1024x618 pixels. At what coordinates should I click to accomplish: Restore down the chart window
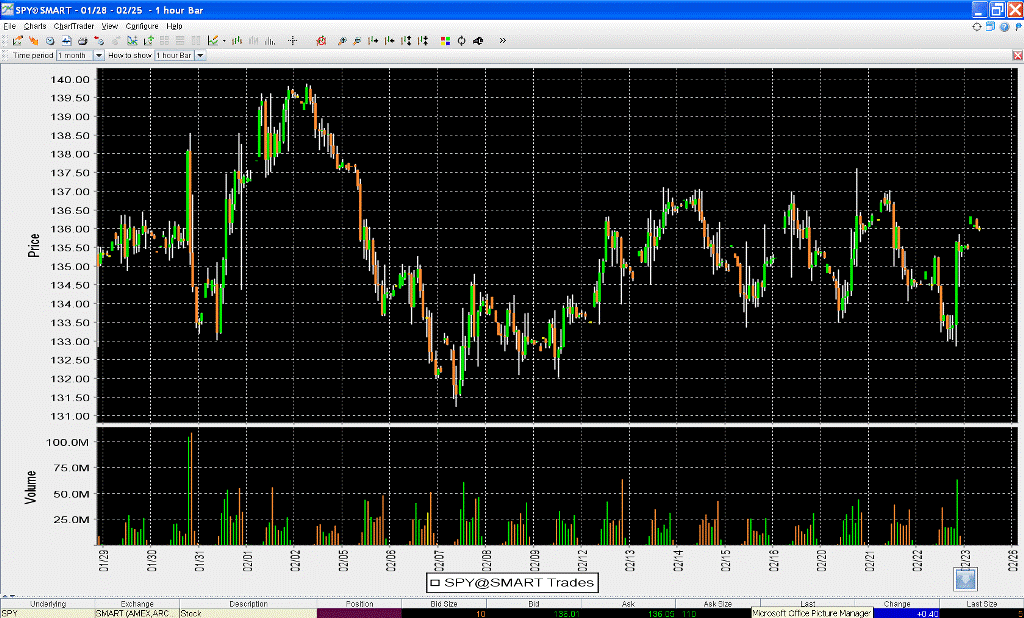click(997, 9)
